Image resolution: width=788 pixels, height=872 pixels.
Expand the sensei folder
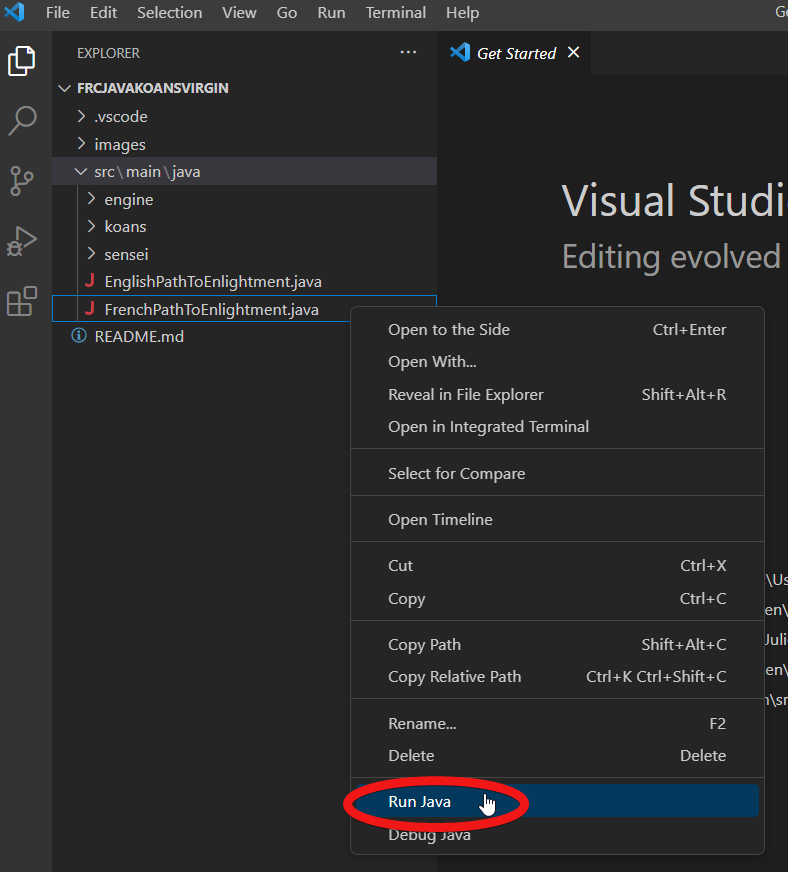coord(91,254)
